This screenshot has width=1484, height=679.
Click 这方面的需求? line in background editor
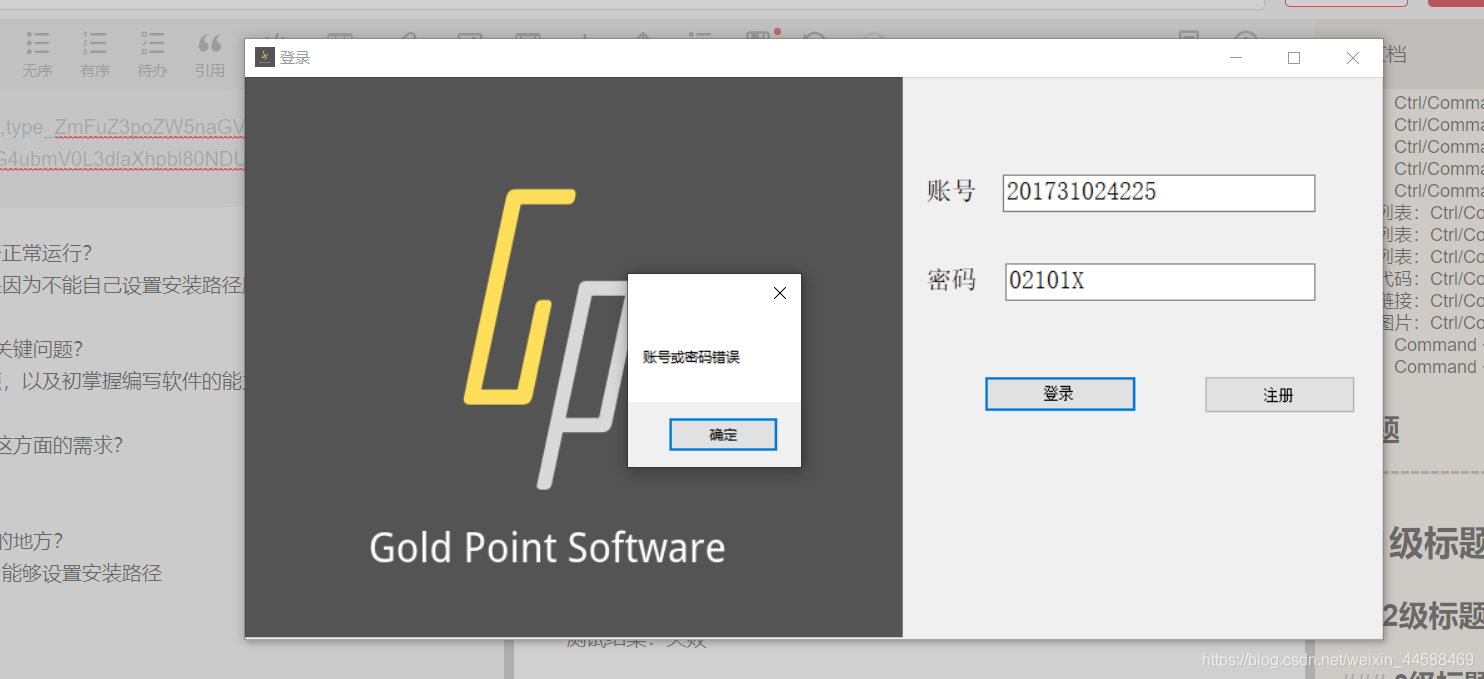(61, 445)
